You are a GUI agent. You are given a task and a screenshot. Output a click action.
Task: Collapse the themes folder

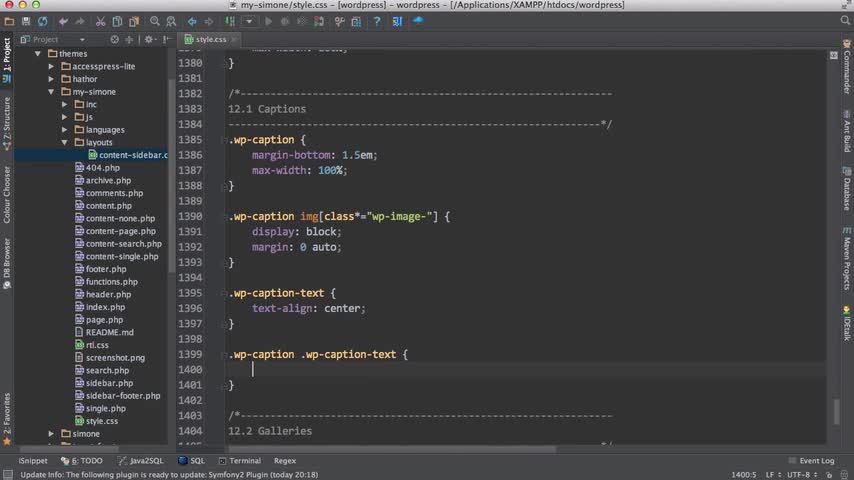click(x=38, y=53)
